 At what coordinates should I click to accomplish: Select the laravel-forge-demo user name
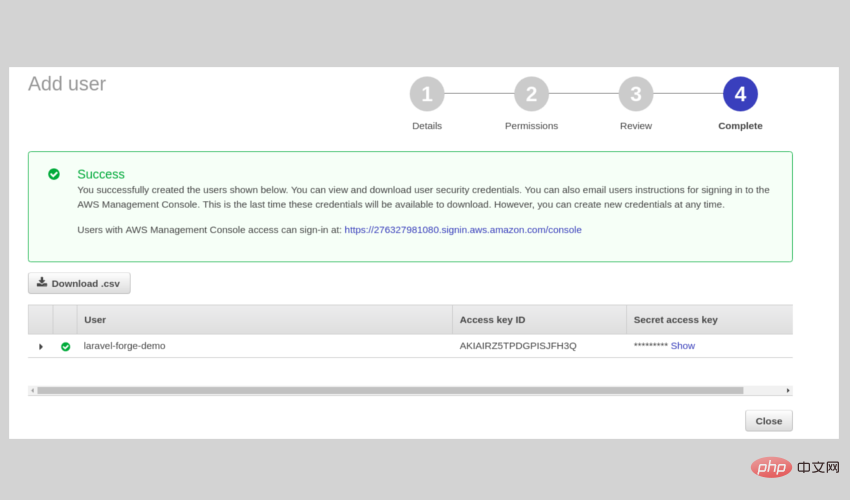click(124, 345)
